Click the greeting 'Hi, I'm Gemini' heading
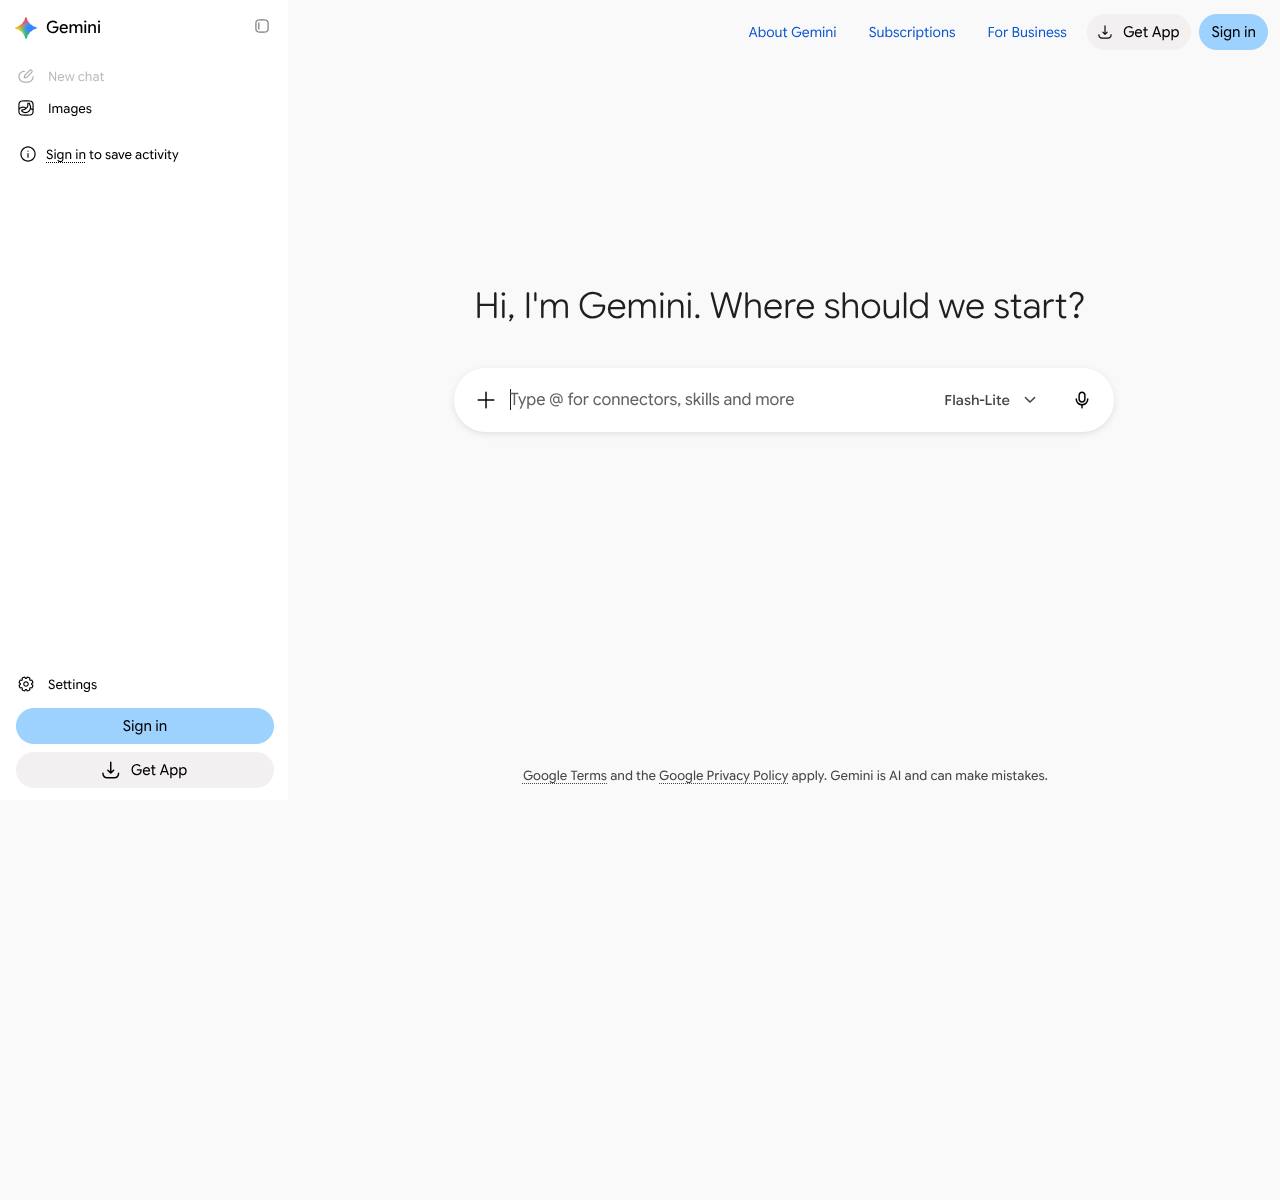Viewport: 1280px width, 1200px height. point(779,306)
